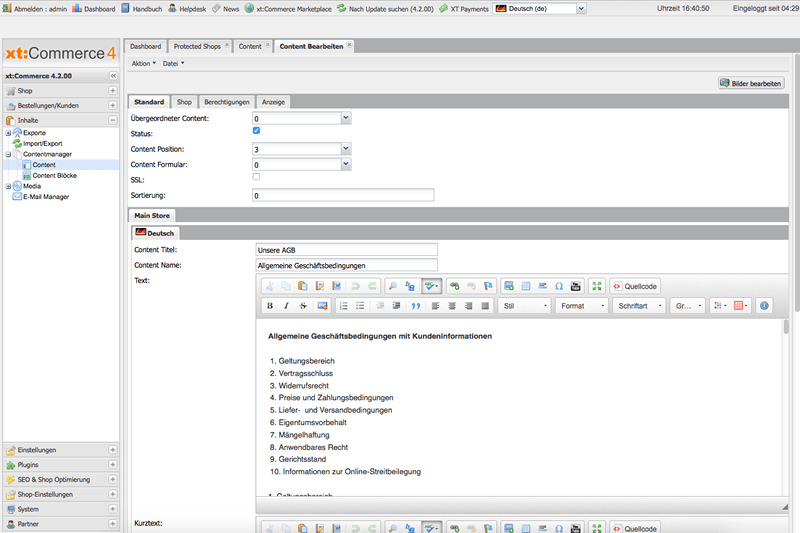The height and width of the screenshot is (533, 800).
Task: Justify text in the Text editor
Action: [x=485, y=306]
